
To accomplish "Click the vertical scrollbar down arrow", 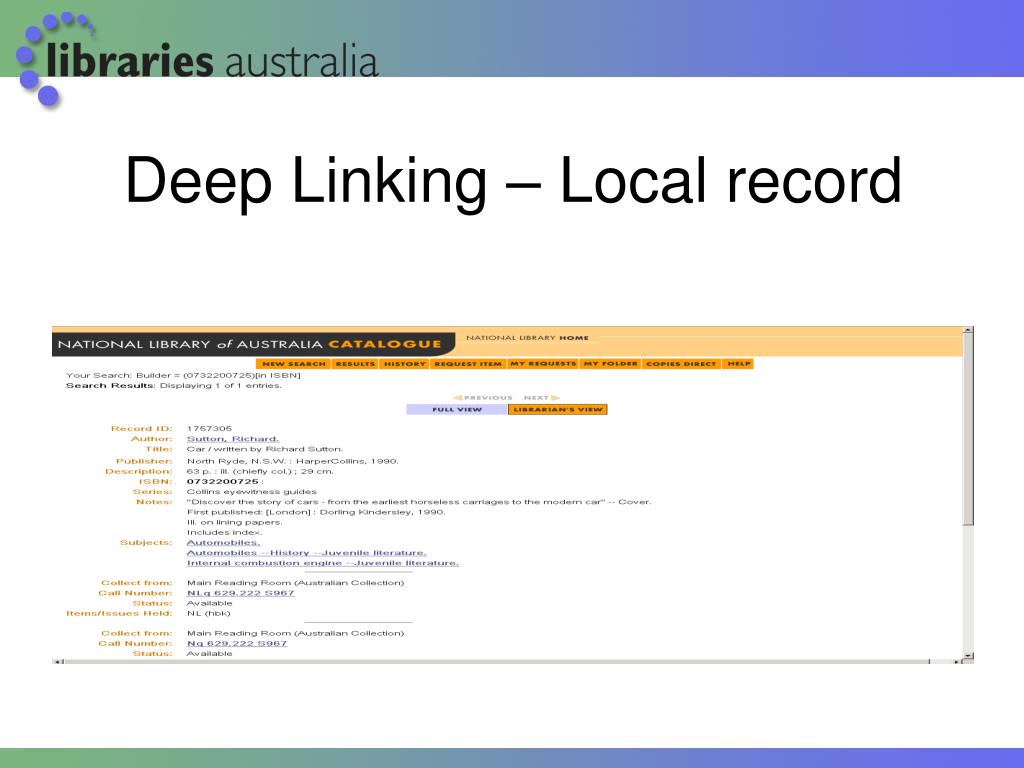I will 968,655.
